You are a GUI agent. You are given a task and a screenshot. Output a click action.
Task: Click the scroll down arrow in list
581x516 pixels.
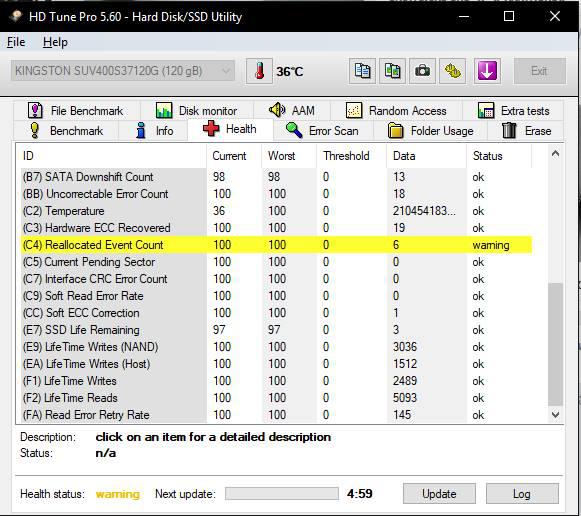[555, 415]
